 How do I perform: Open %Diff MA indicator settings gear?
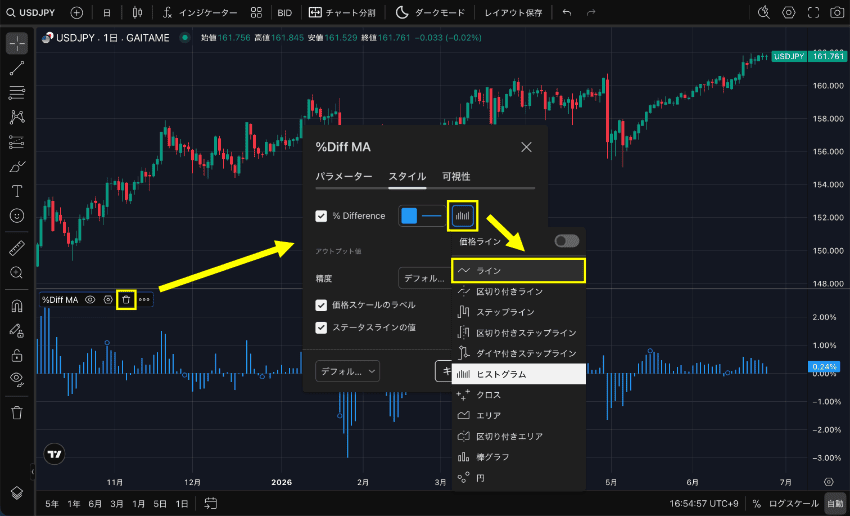coord(108,300)
